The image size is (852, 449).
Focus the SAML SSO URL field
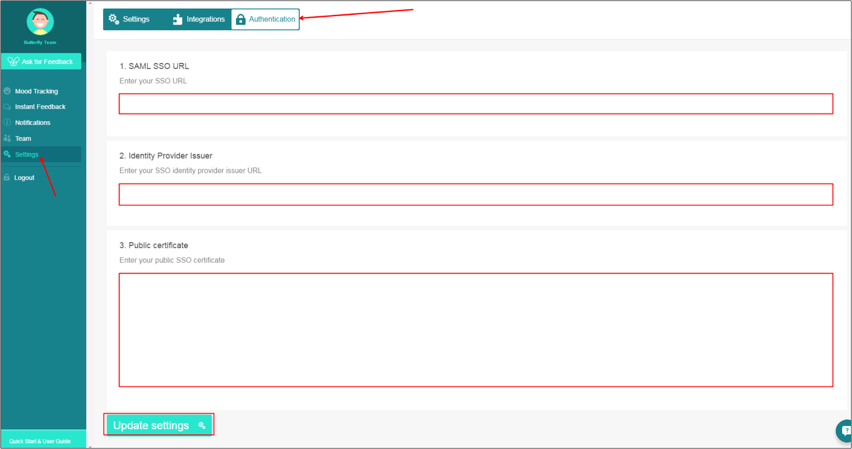[x=475, y=104]
